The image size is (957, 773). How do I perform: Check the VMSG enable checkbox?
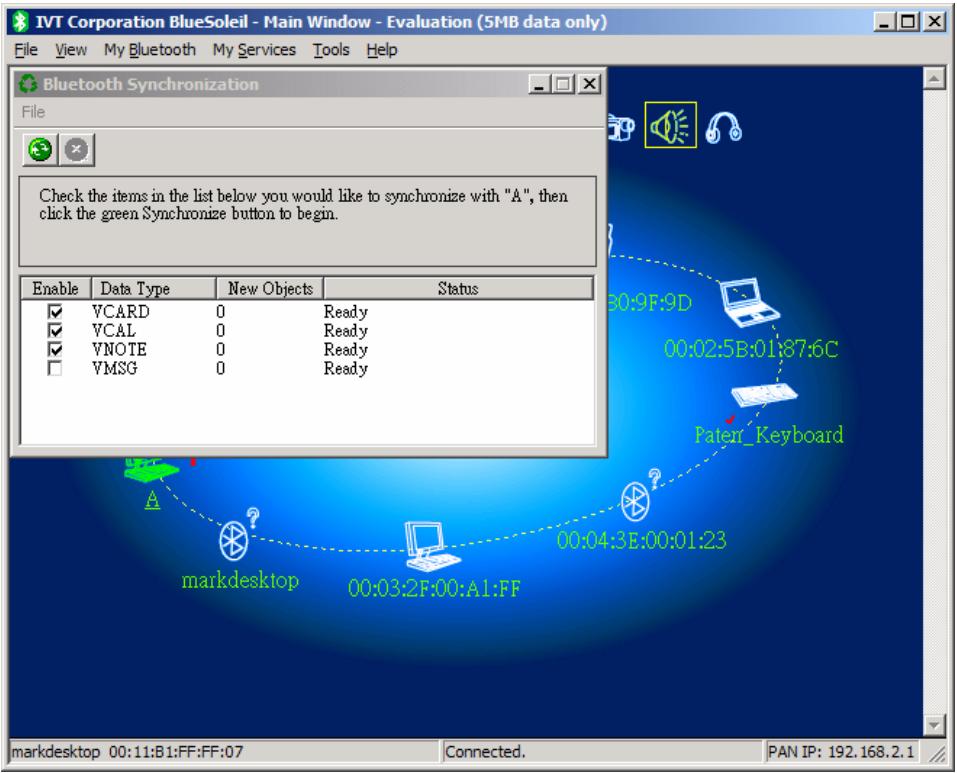click(x=55, y=369)
